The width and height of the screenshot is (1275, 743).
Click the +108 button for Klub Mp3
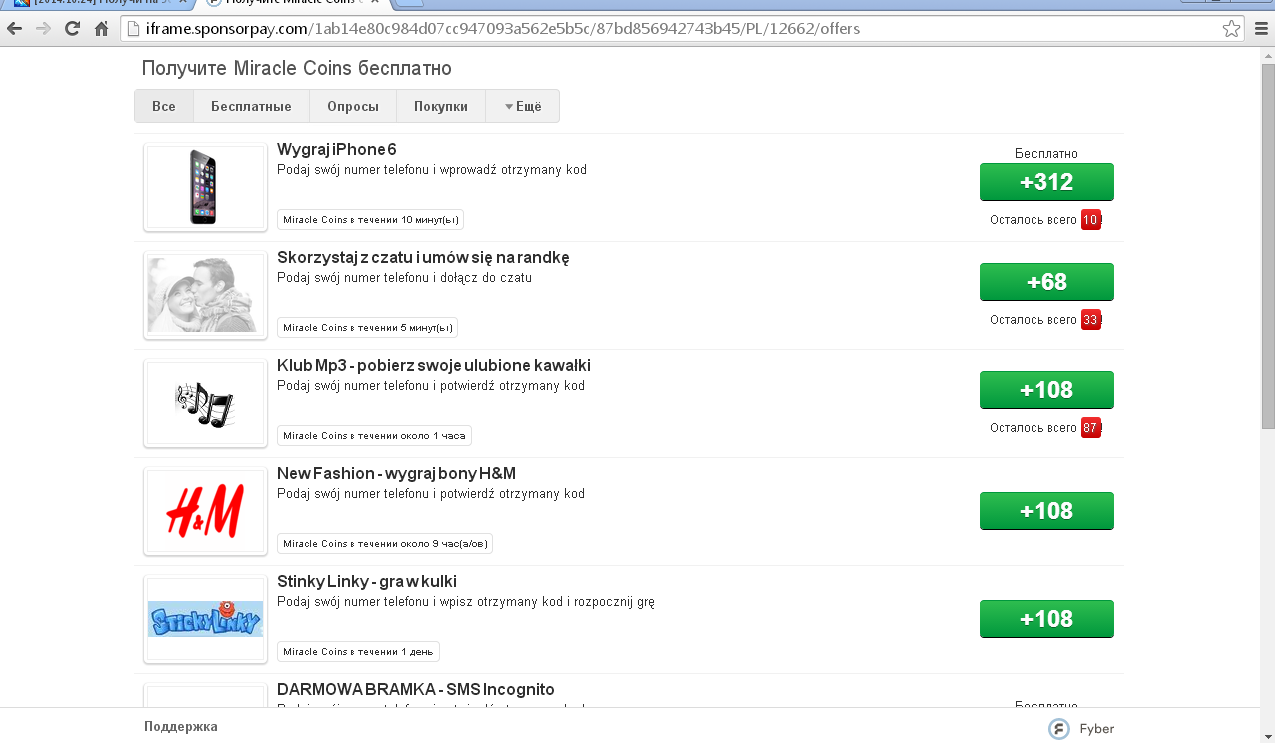(x=1046, y=390)
